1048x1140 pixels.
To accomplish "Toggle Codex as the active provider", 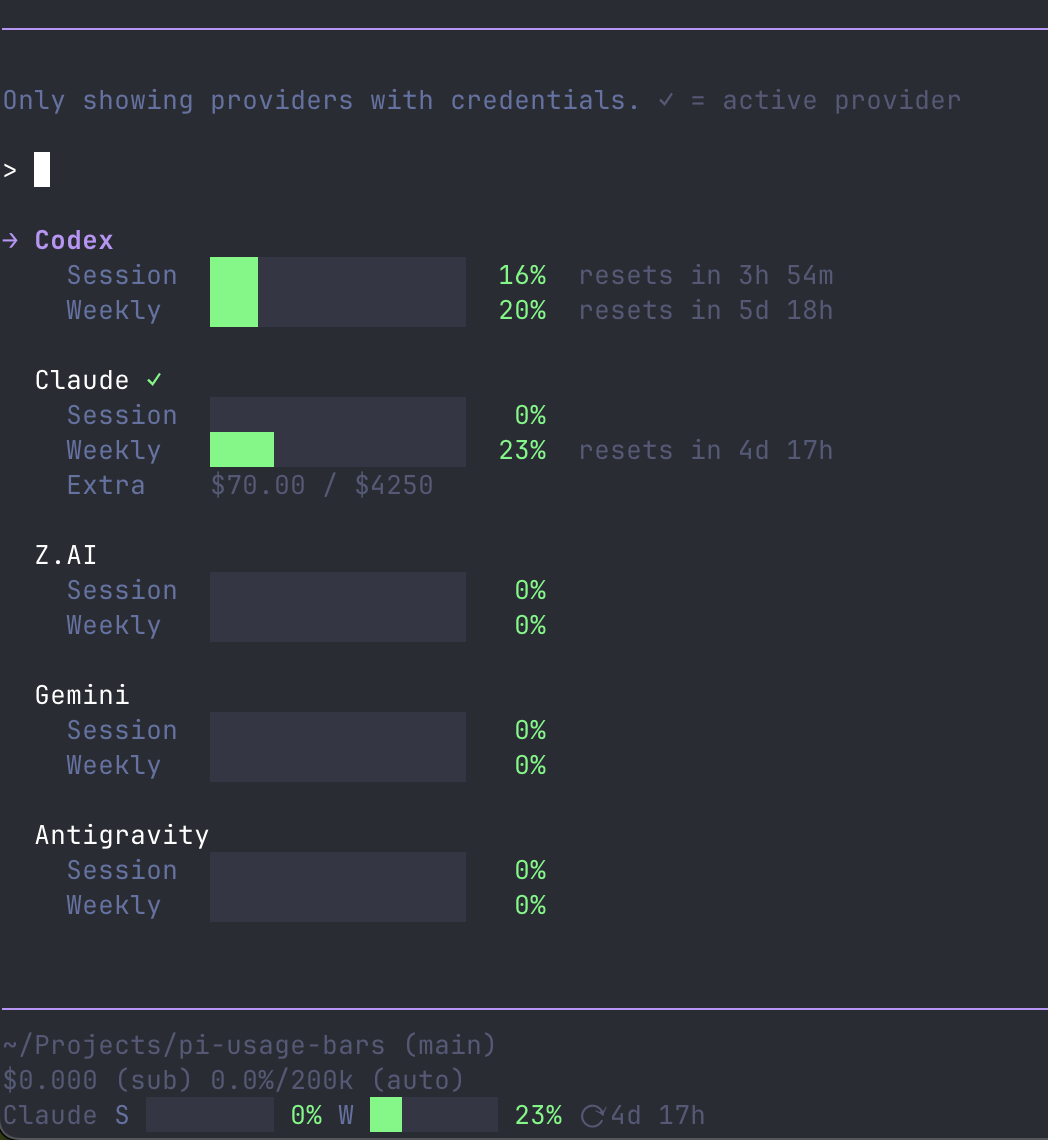I will pyautogui.click(x=74, y=240).
